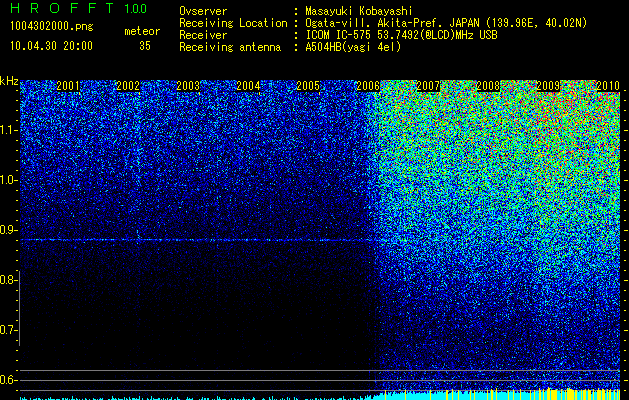
Task: Click the 0.6 kHz axis label
Action: coord(7,380)
